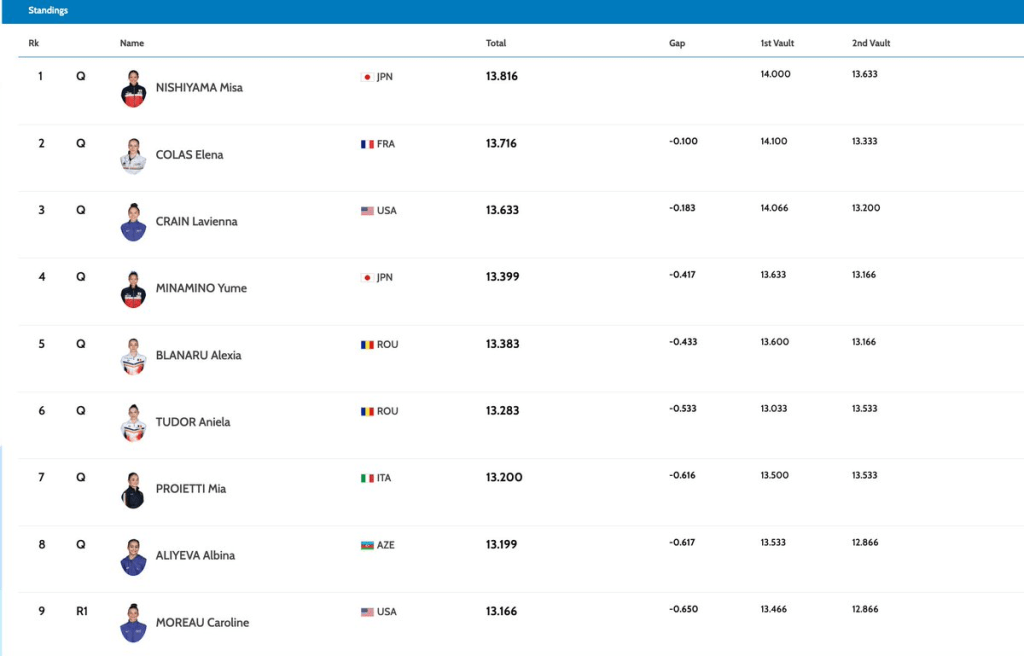Viewport: 1024px width, 656px height.
Task: Open TUDOR Aniela's athlete photo
Action: (x=133, y=423)
